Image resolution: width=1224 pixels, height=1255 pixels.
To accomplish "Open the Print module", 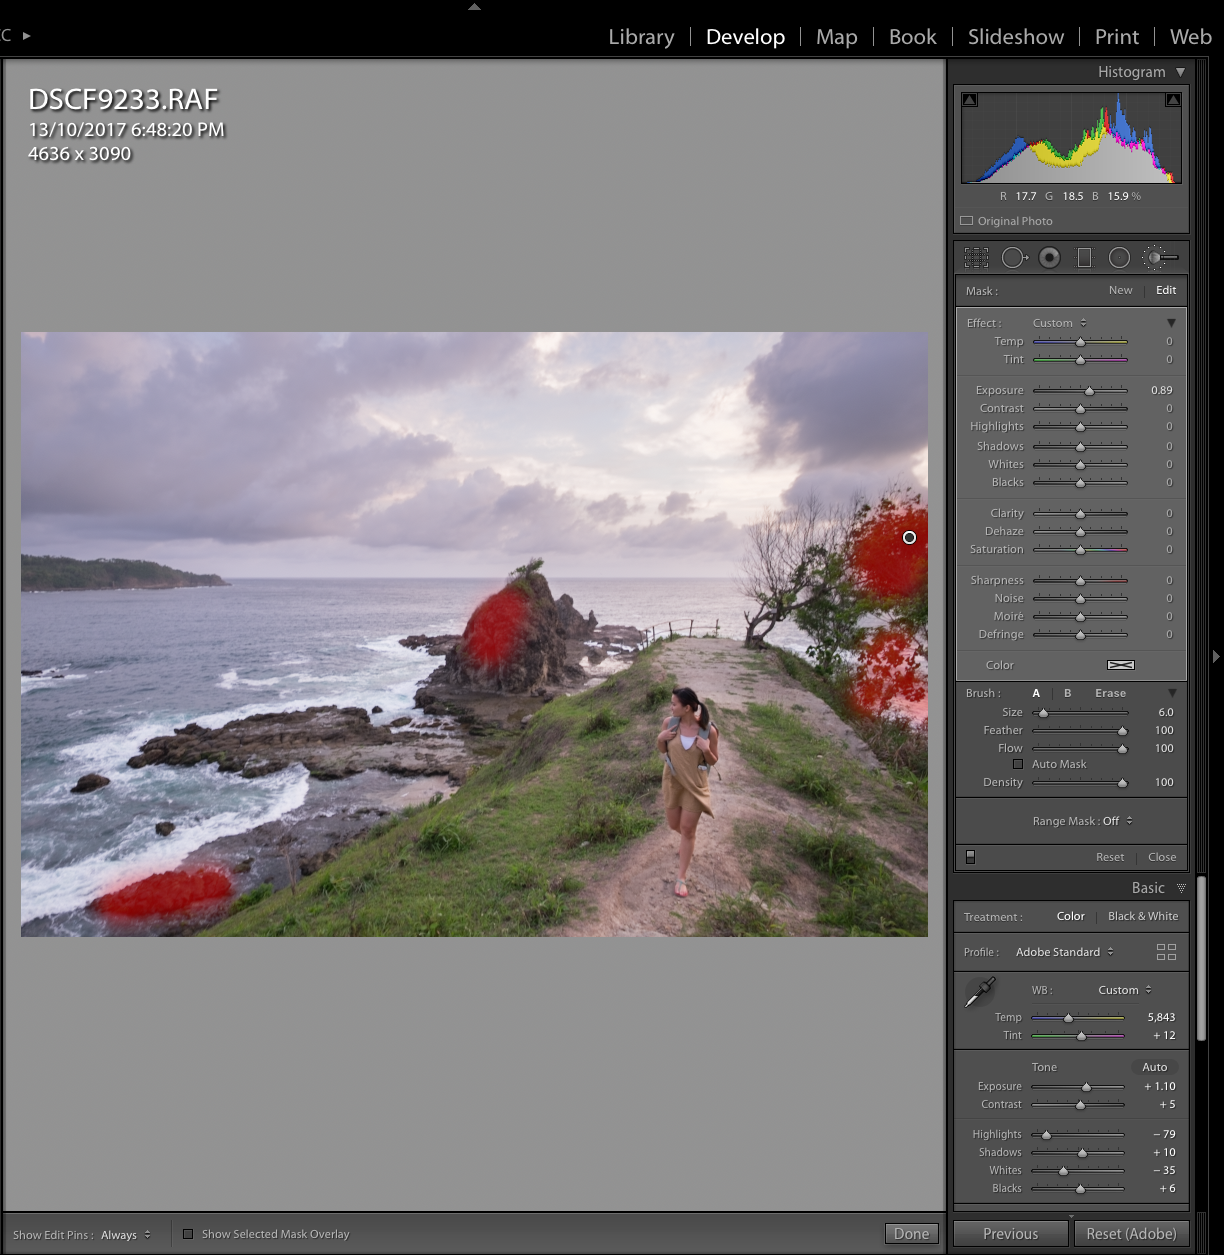I will [x=1116, y=37].
